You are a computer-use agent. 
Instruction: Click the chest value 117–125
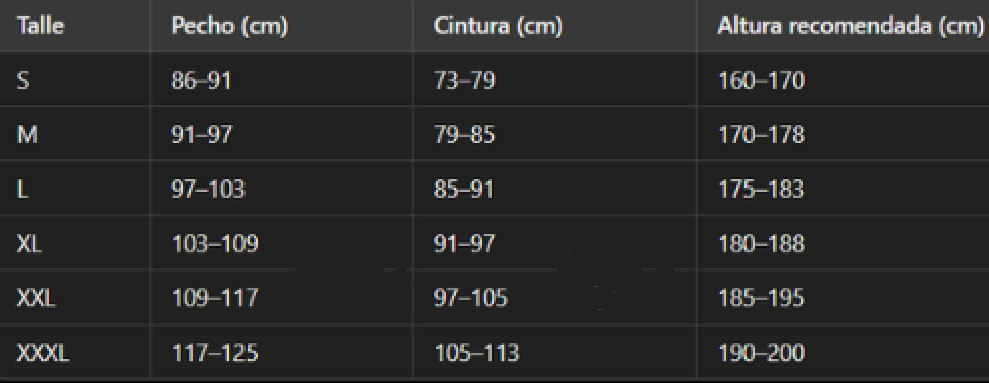pyautogui.click(x=215, y=353)
